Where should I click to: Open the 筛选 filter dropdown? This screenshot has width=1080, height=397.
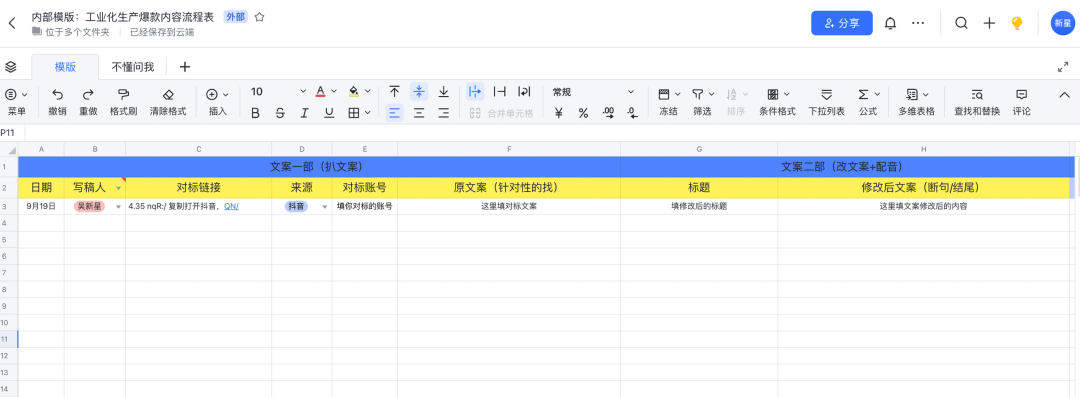[x=703, y=101]
